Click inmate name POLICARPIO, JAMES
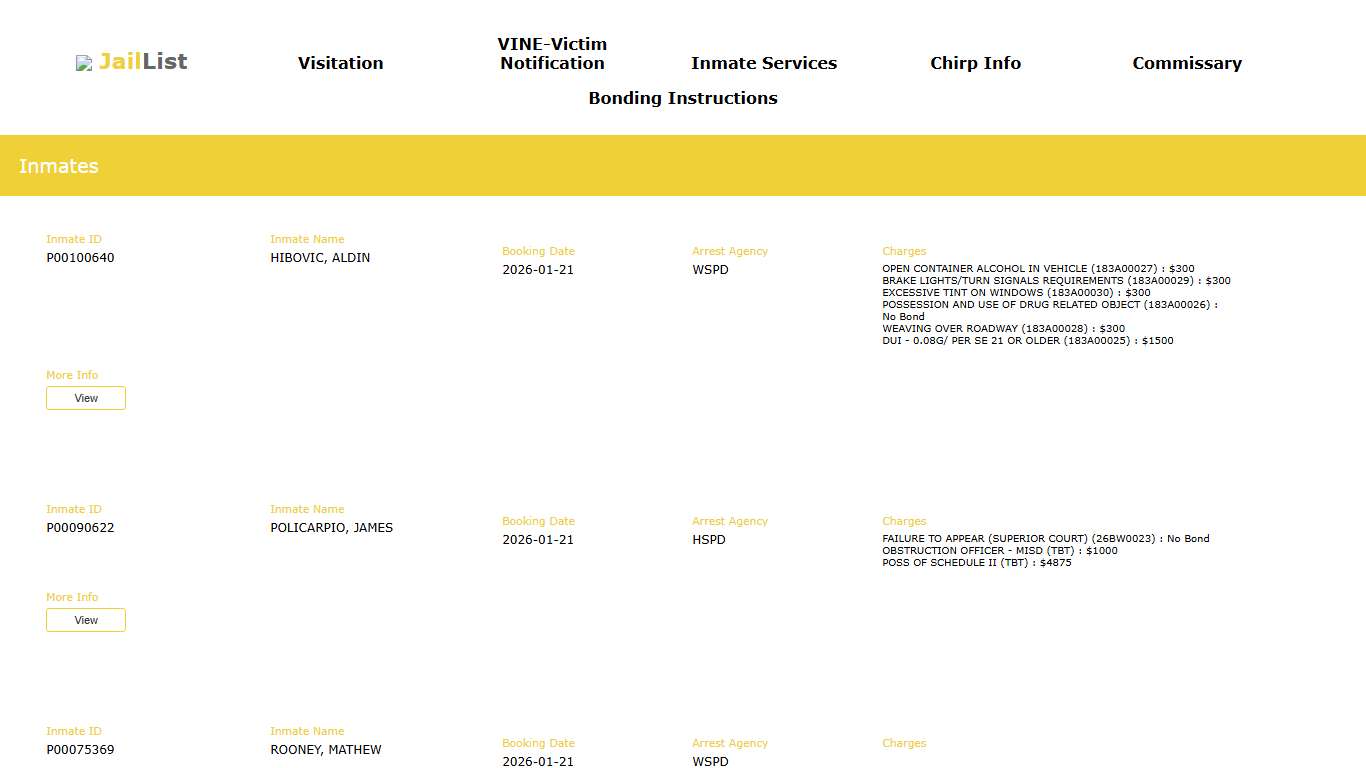Image resolution: width=1366 pixels, height=768 pixels. (x=331, y=528)
